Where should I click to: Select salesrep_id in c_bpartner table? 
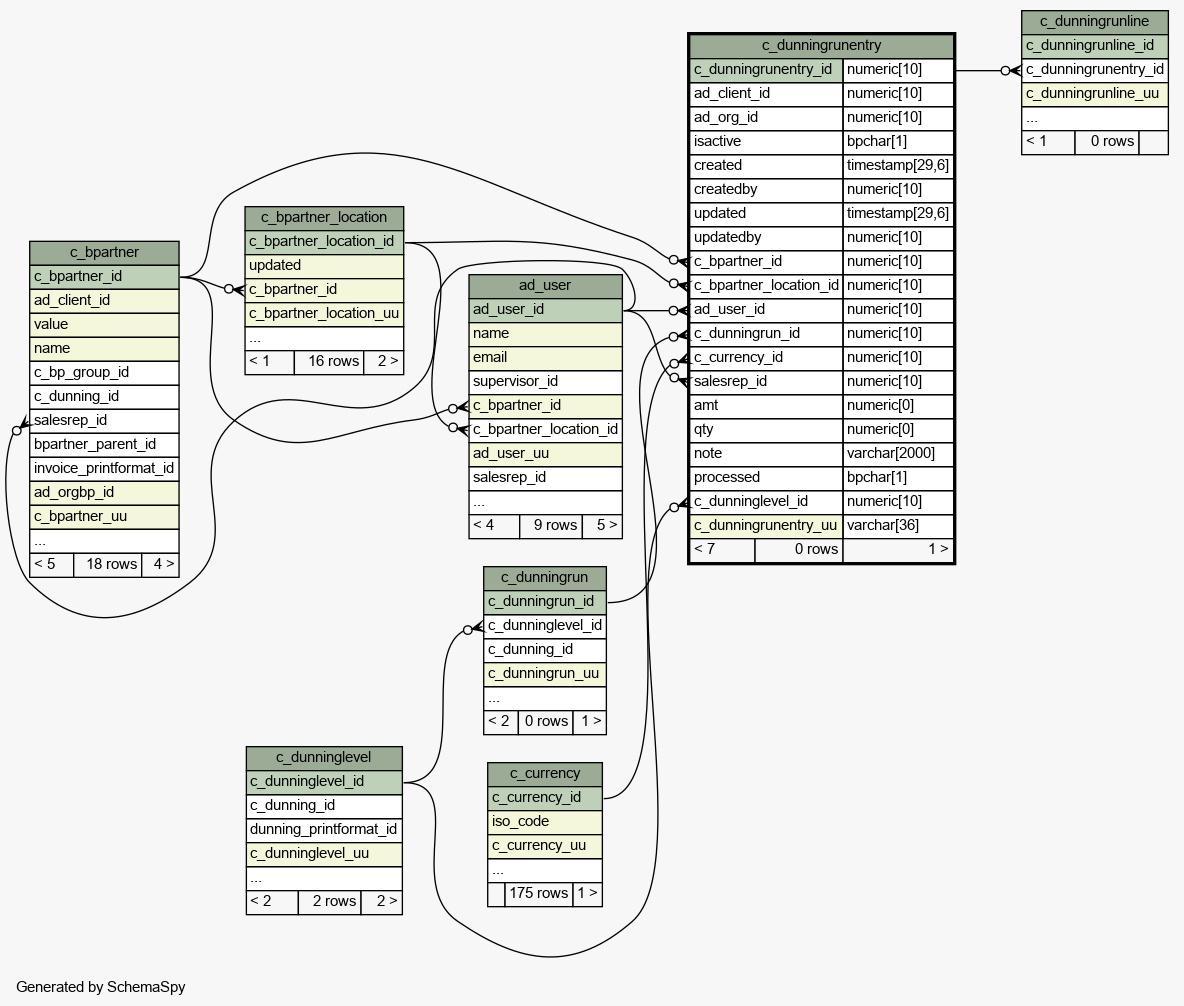pos(104,421)
